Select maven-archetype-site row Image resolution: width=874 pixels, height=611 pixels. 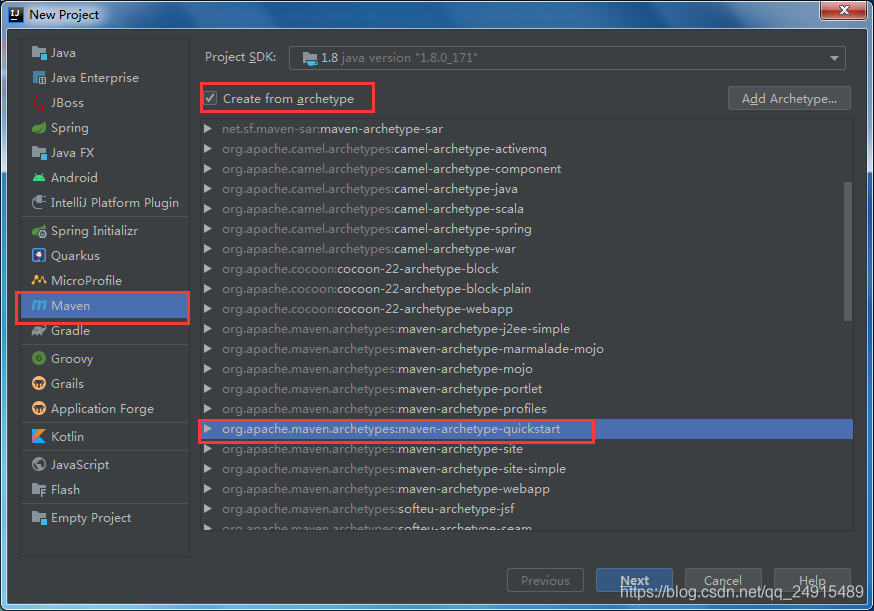point(527,449)
